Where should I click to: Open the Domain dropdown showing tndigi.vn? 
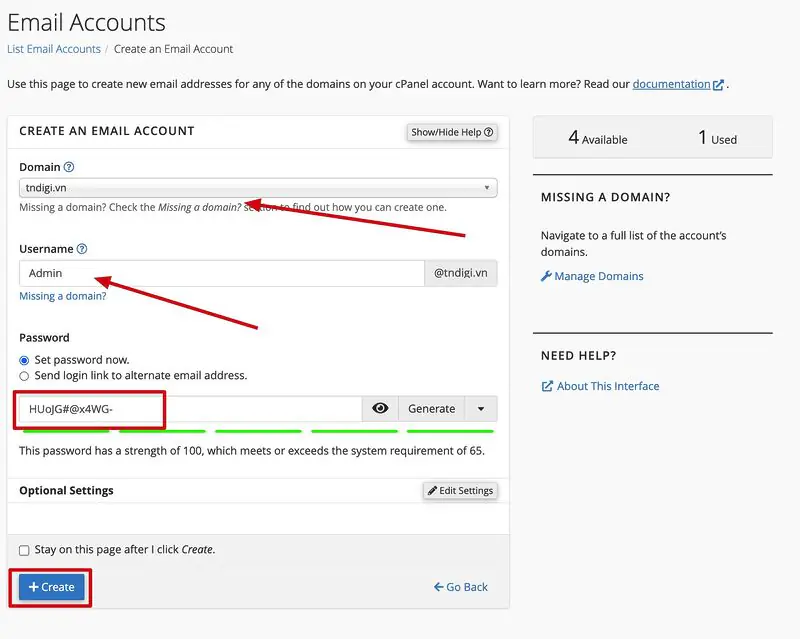(x=258, y=188)
